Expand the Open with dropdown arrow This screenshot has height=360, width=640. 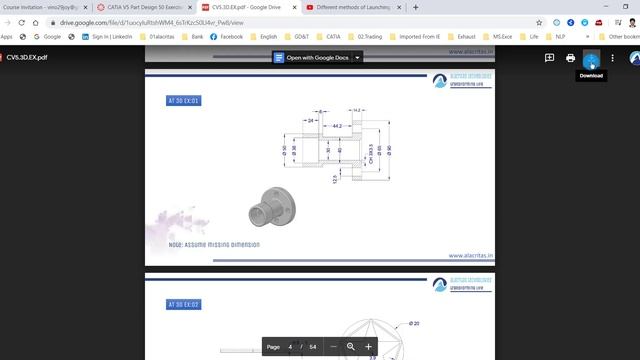tap(357, 58)
